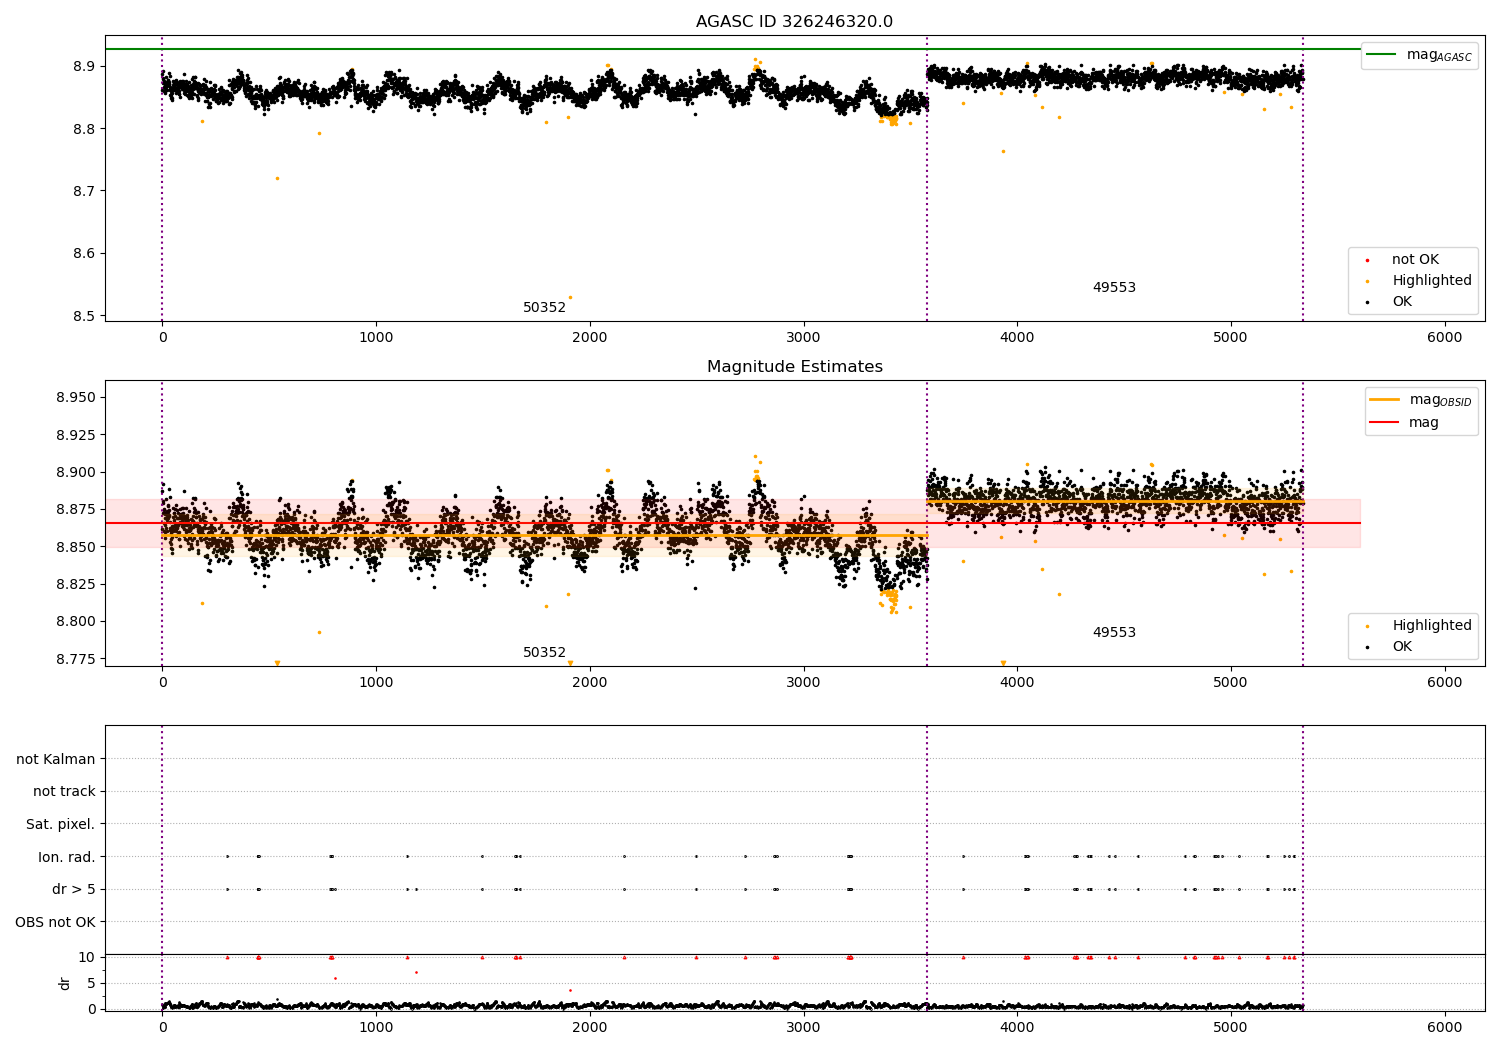Click the 'Highlighted' legend entry in Magnitude Estimates plot
This screenshot has height=1050, width=1500.
1412,626
